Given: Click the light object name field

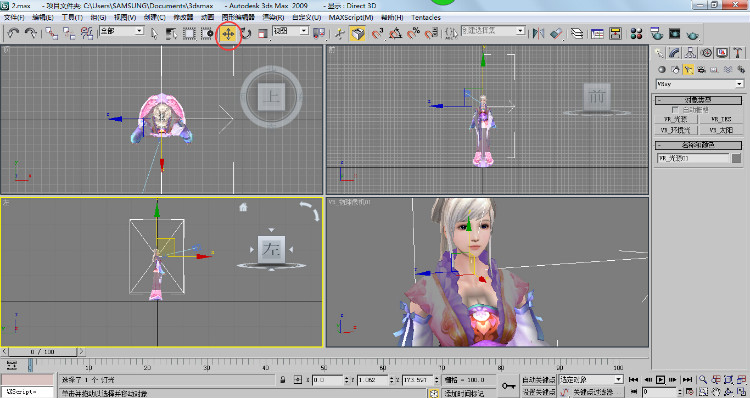Looking at the screenshot, I should (x=693, y=158).
